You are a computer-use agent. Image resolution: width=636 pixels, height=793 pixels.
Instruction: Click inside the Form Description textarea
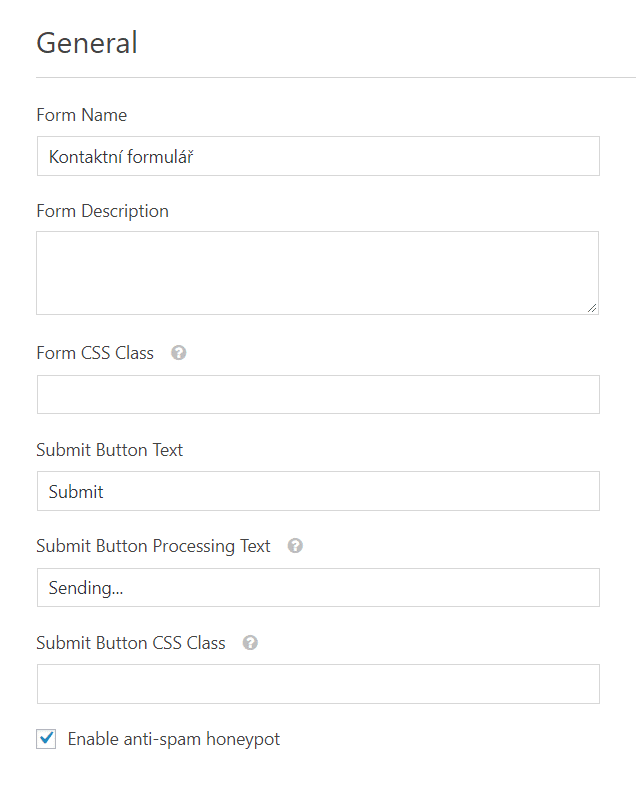(317, 273)
